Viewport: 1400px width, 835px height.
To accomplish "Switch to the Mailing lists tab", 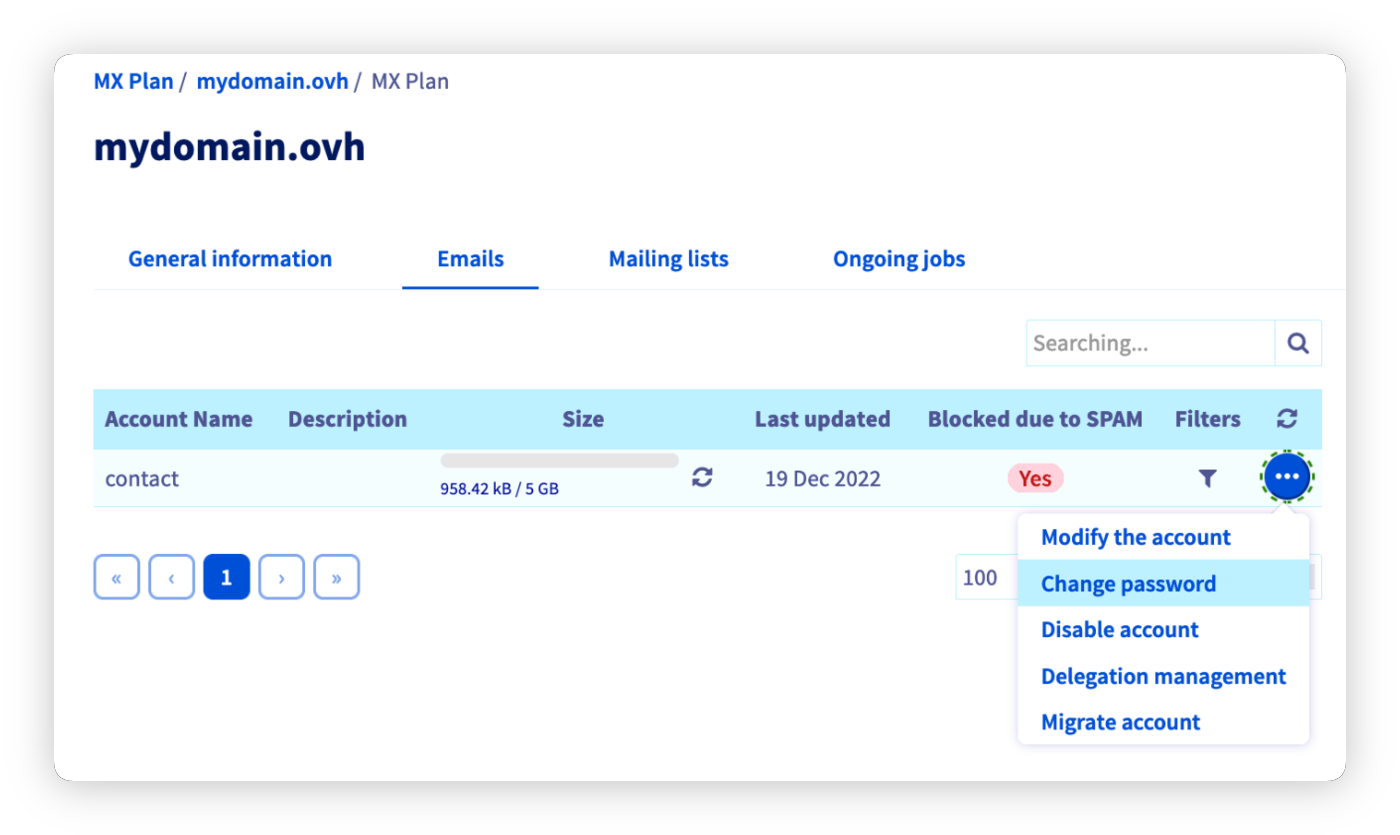I will click(x=668, y=258).
